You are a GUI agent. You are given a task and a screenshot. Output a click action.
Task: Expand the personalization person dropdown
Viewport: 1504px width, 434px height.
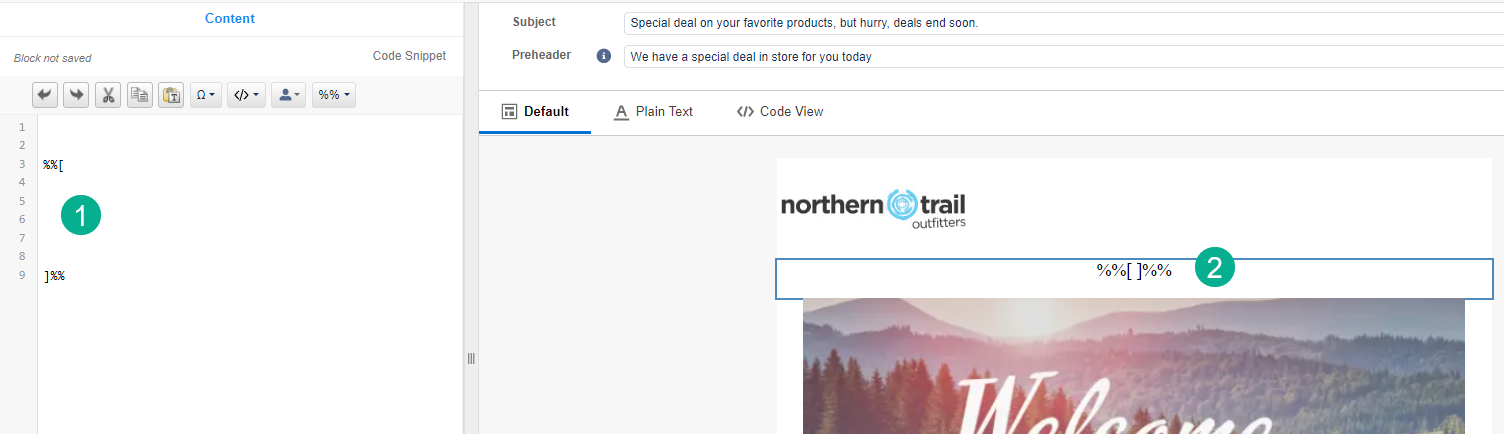click(288, 95)
